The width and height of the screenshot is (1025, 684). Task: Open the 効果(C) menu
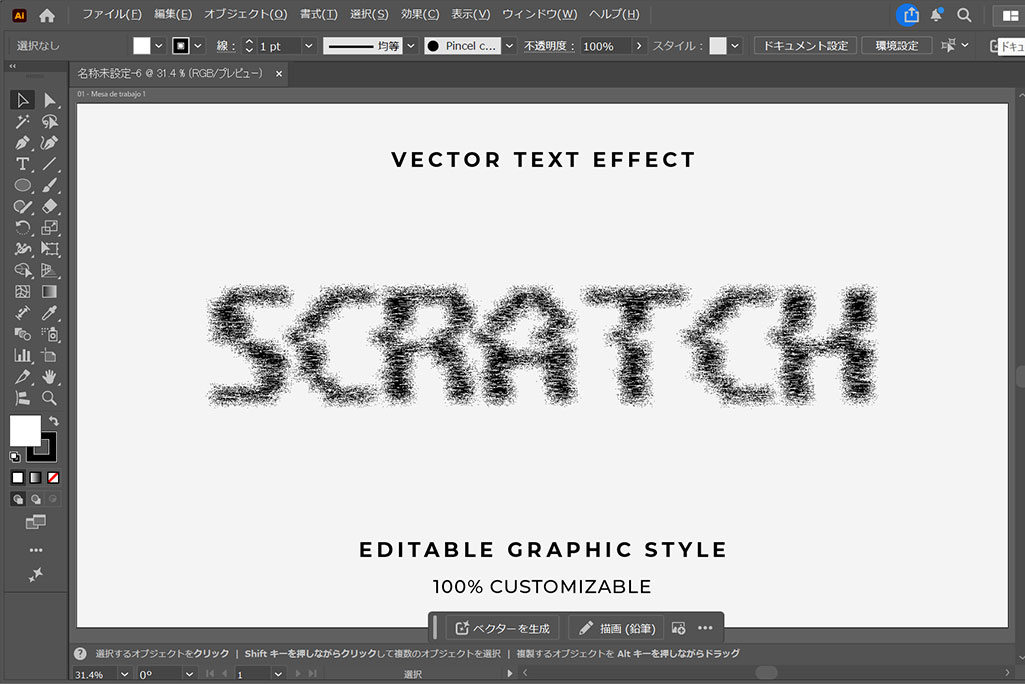[x=419, y=15]
